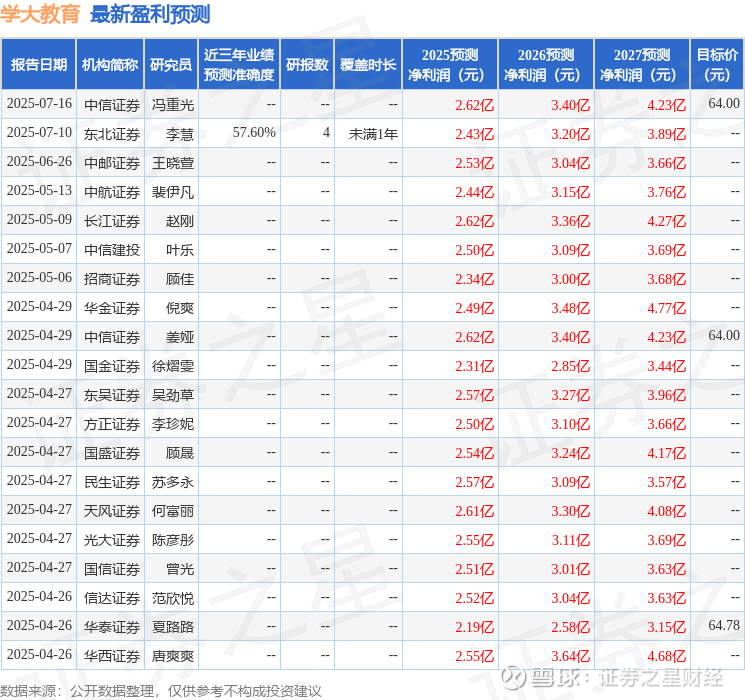Click the 中邮证券 institution cell
Viewport: 745px width, 700px height.
coord(112,163)
